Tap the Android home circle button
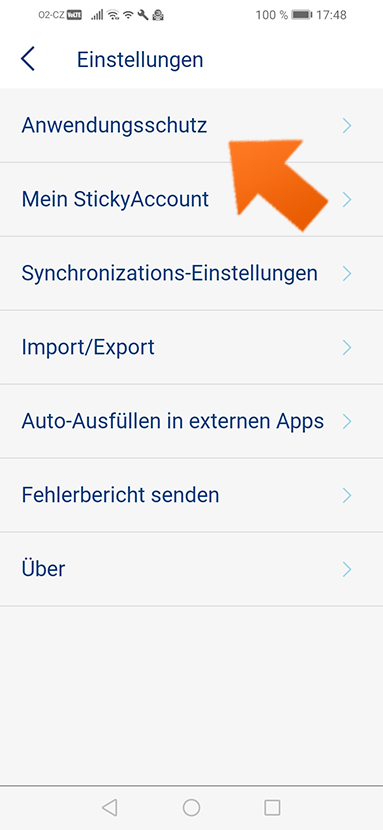This screenshot has width=383, height=830. pyautogui.click(x=191, y=807)
